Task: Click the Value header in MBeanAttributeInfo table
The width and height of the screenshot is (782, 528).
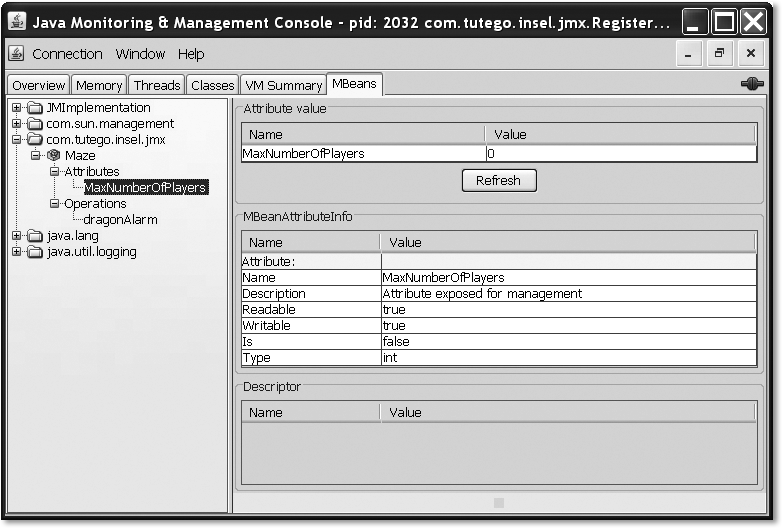Action: tap(568, 242)
